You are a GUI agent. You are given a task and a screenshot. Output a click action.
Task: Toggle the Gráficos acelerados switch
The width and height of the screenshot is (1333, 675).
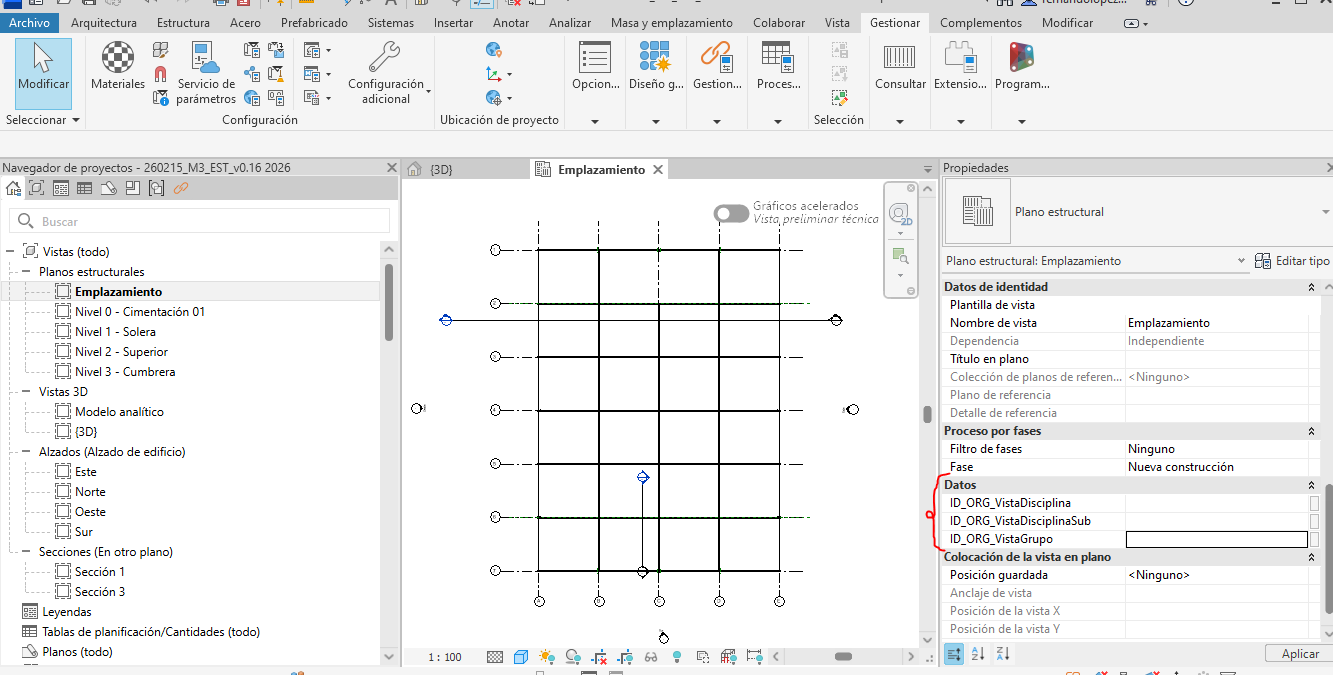(731, 213)
